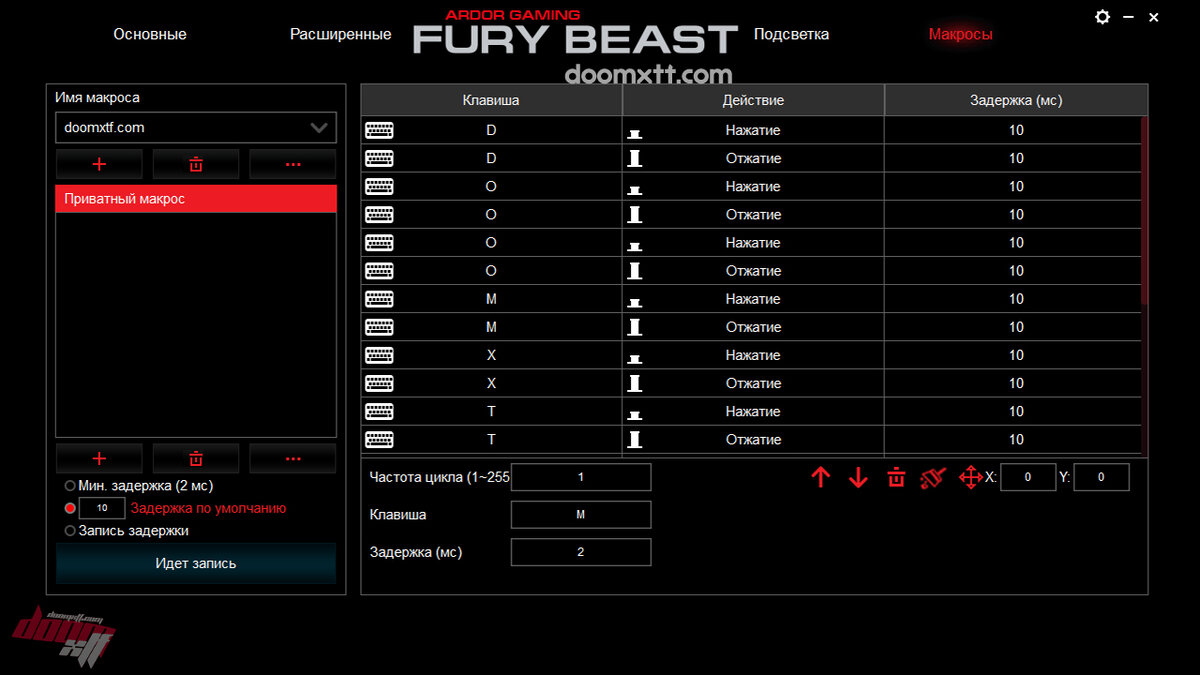Expand the doomxtf.com macro name dropdown
Viewport: 1200px width, 675px height.
[319, 128]
